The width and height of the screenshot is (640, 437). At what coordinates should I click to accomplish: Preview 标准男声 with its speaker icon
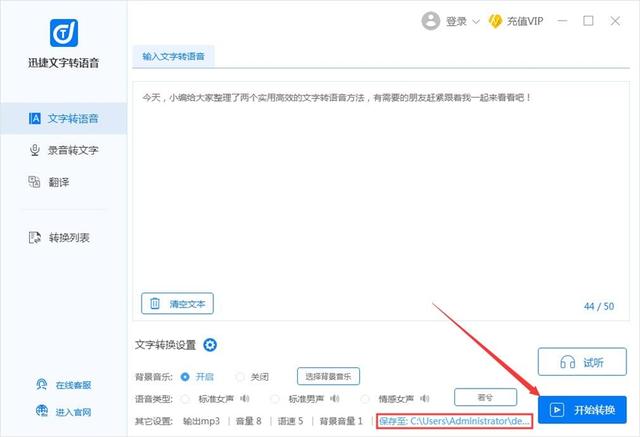pos(335,398)
